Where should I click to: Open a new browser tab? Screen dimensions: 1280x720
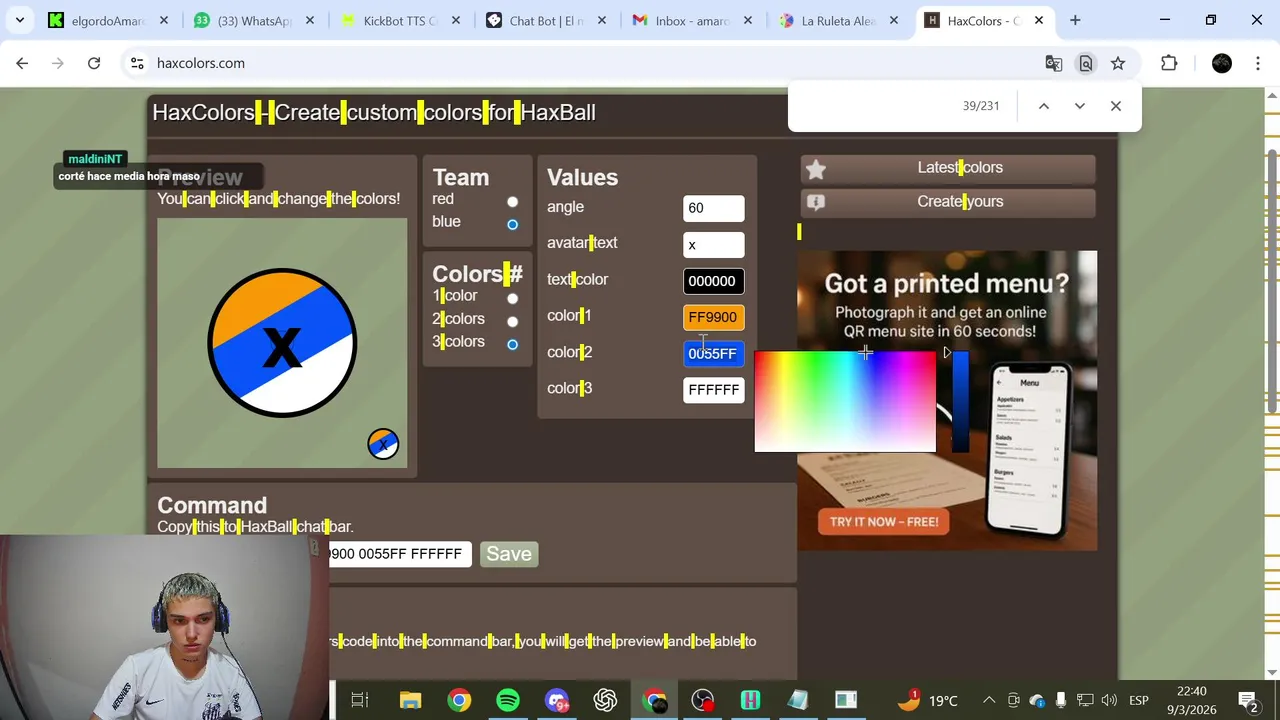coord(1075,20)
